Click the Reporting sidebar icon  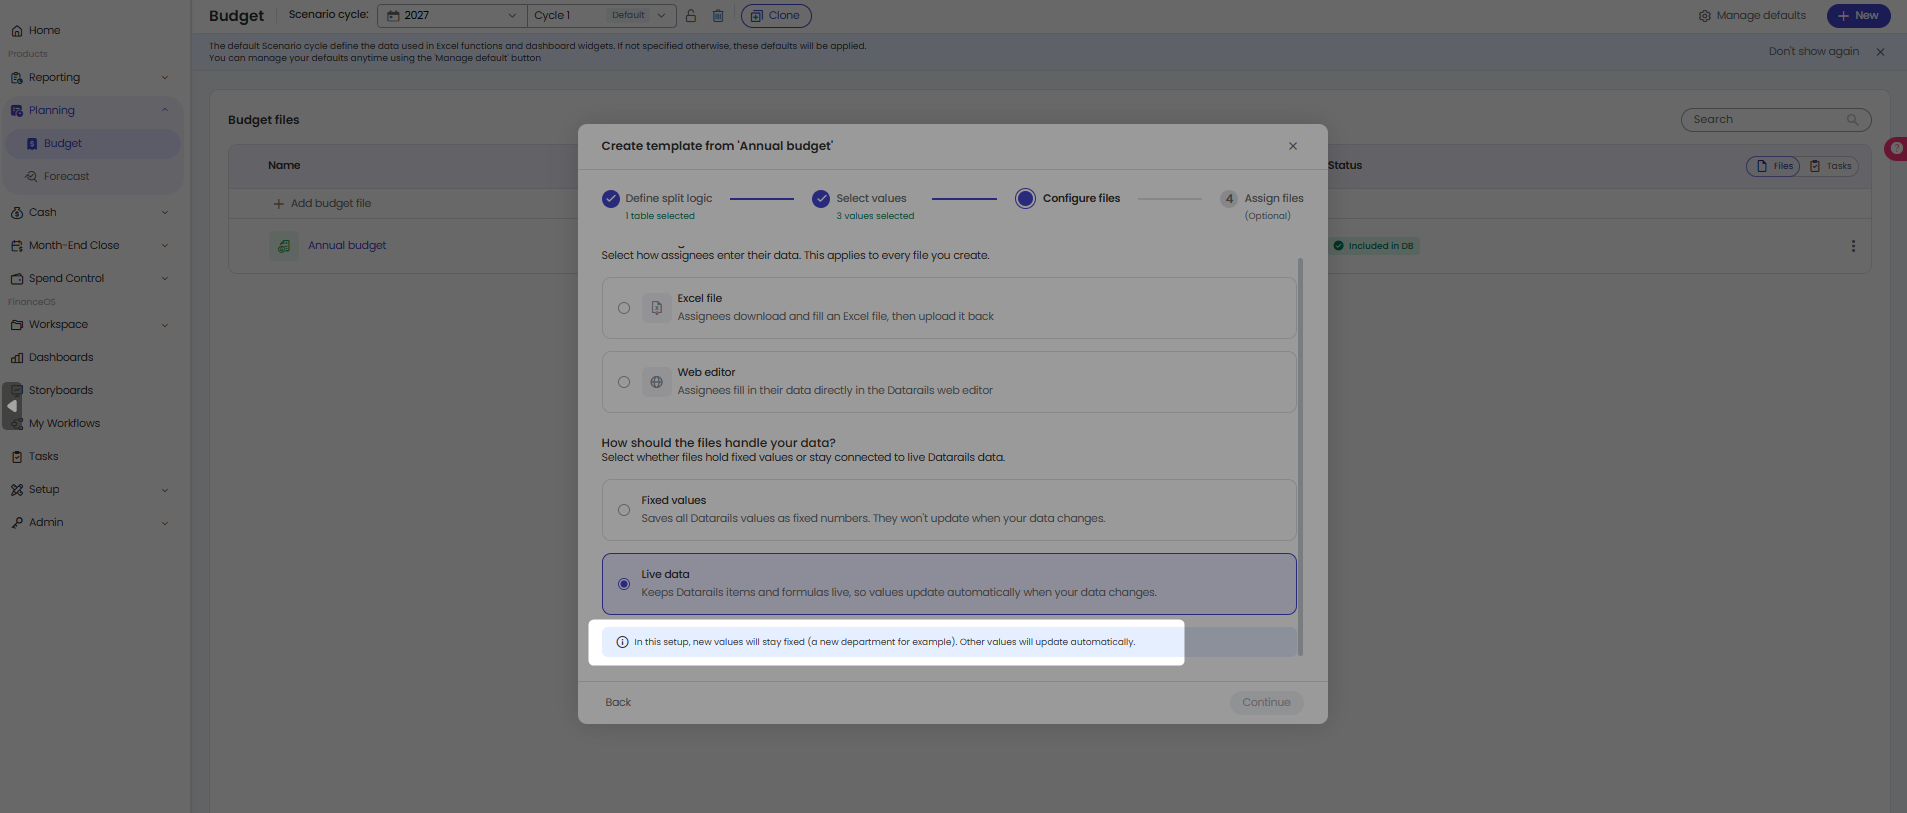pos(17,78)
